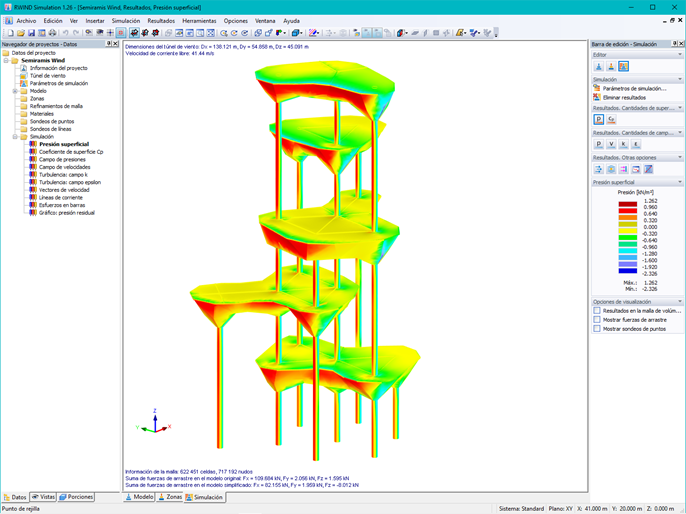Click Sistema: Standard status bar entry
This screenshot has height=514, width=686.
point(521,509)
